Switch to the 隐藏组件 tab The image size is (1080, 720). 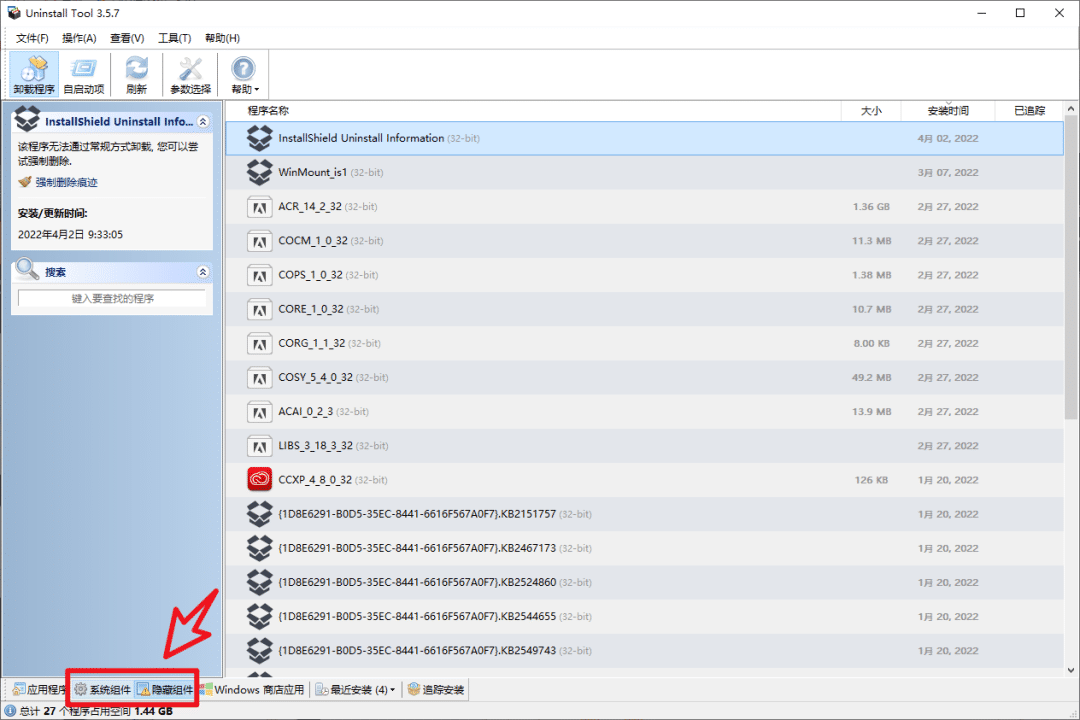tap(165, 689)
